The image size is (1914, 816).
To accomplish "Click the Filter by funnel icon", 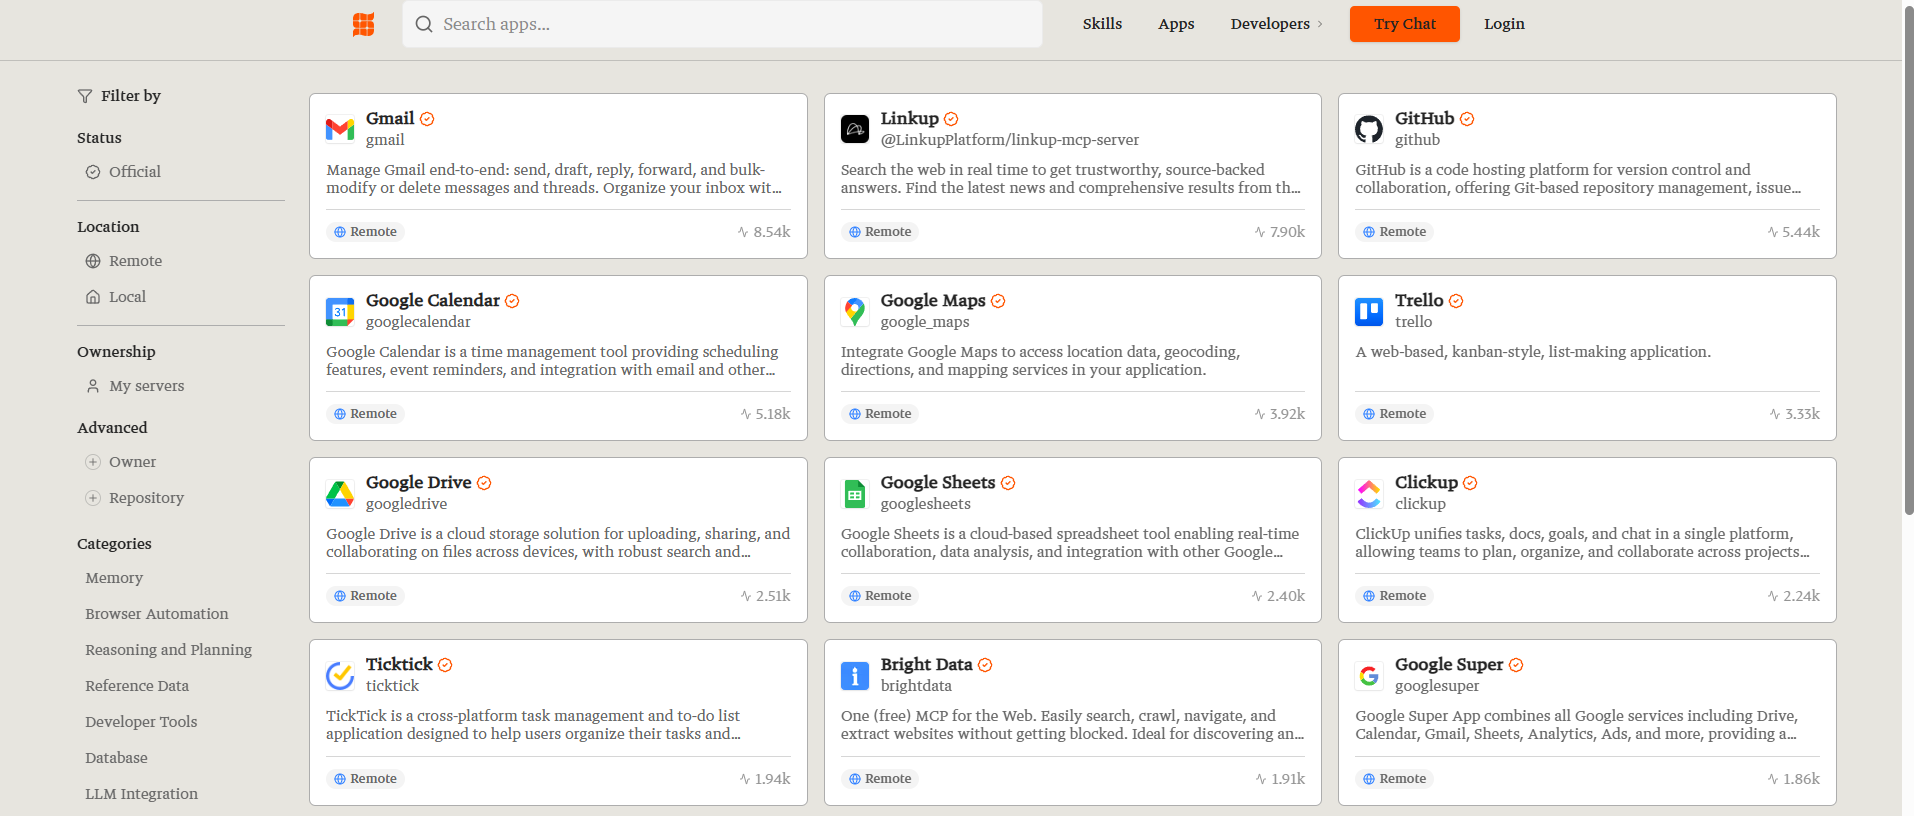I will click(85, 96).
